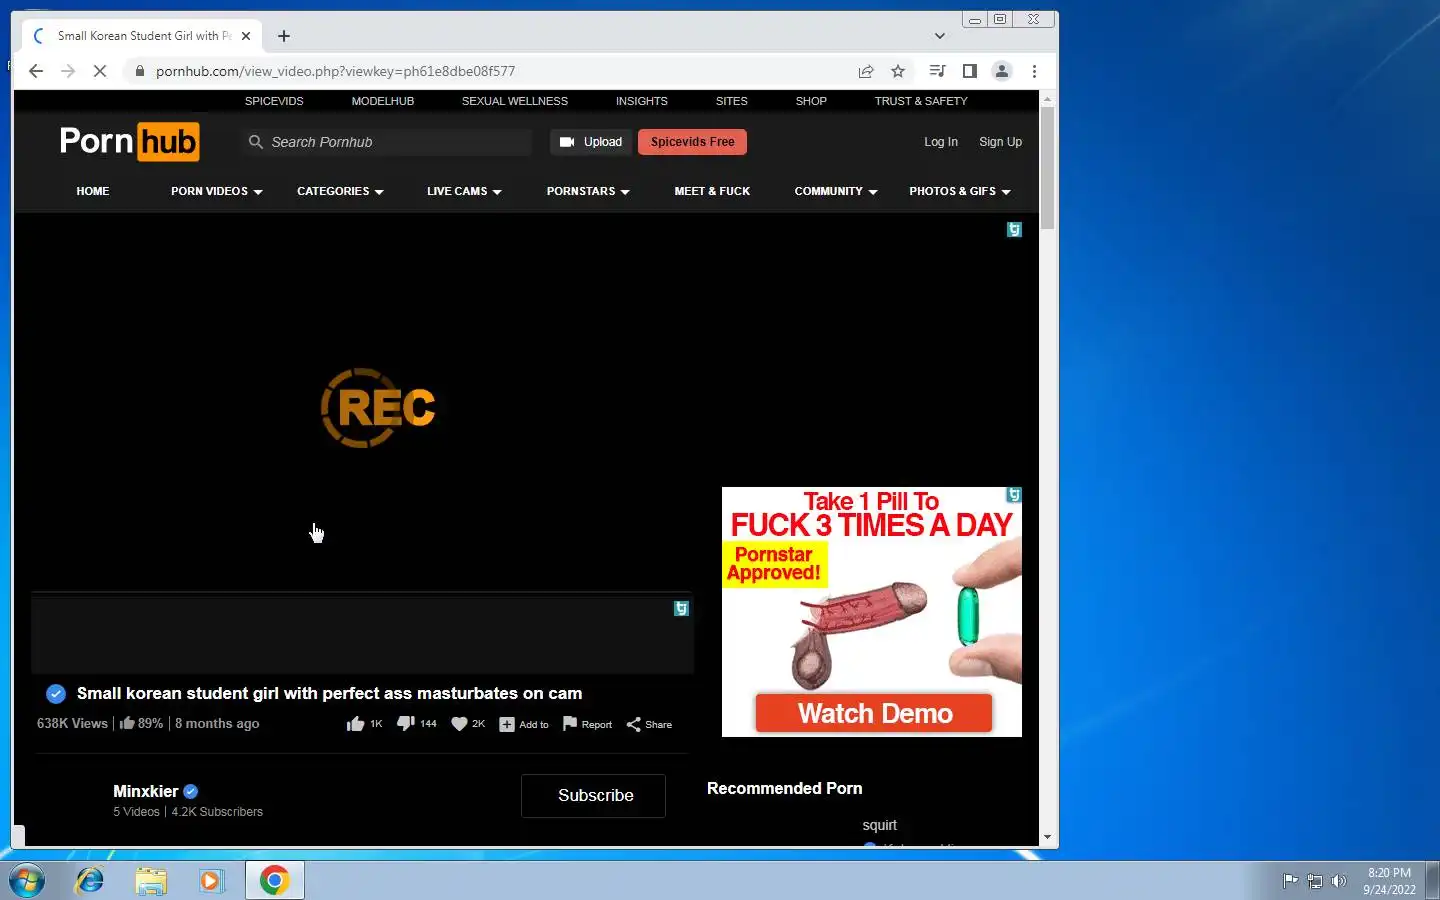The image size is (1440, 900).
Task: Launch Internet Explorer from the taskbar
Action: [90, 880]
